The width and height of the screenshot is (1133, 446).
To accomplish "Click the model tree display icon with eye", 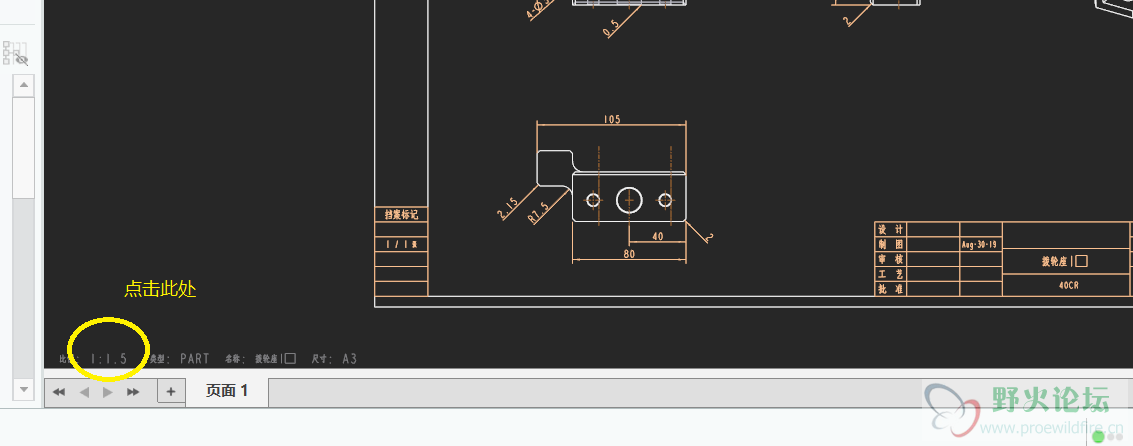I will 15,53.
